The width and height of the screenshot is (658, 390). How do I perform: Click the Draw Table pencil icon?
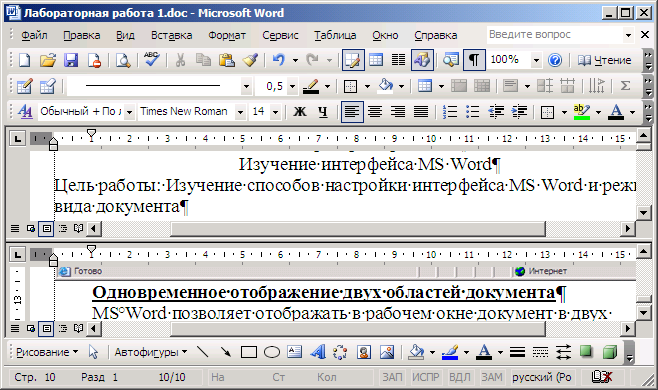[x=25, y=86]
